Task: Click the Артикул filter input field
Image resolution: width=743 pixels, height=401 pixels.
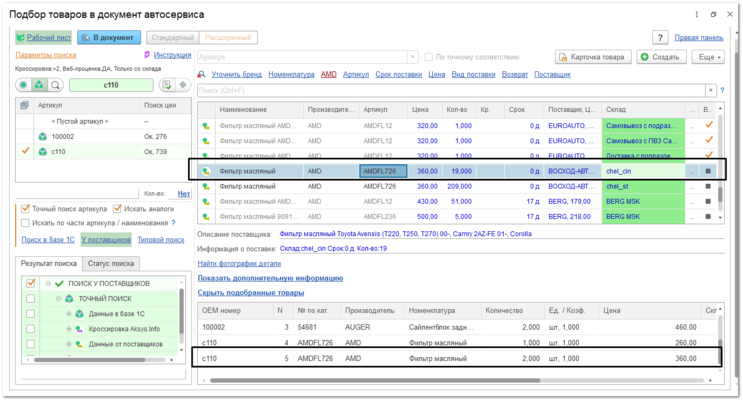Action: (x=302, y=57)
